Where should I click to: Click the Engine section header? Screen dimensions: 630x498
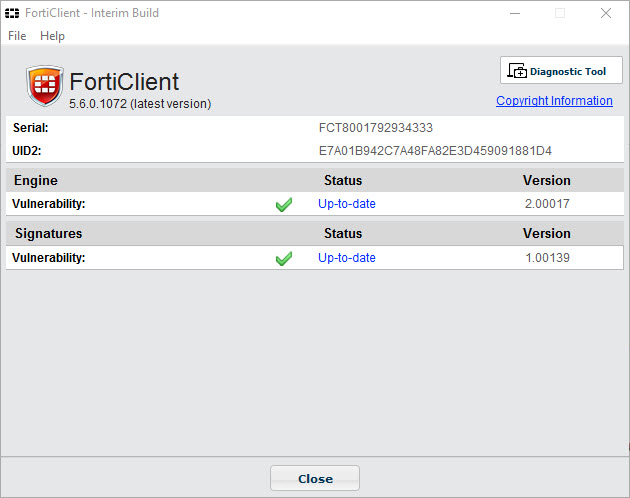[x=36, y=180]
